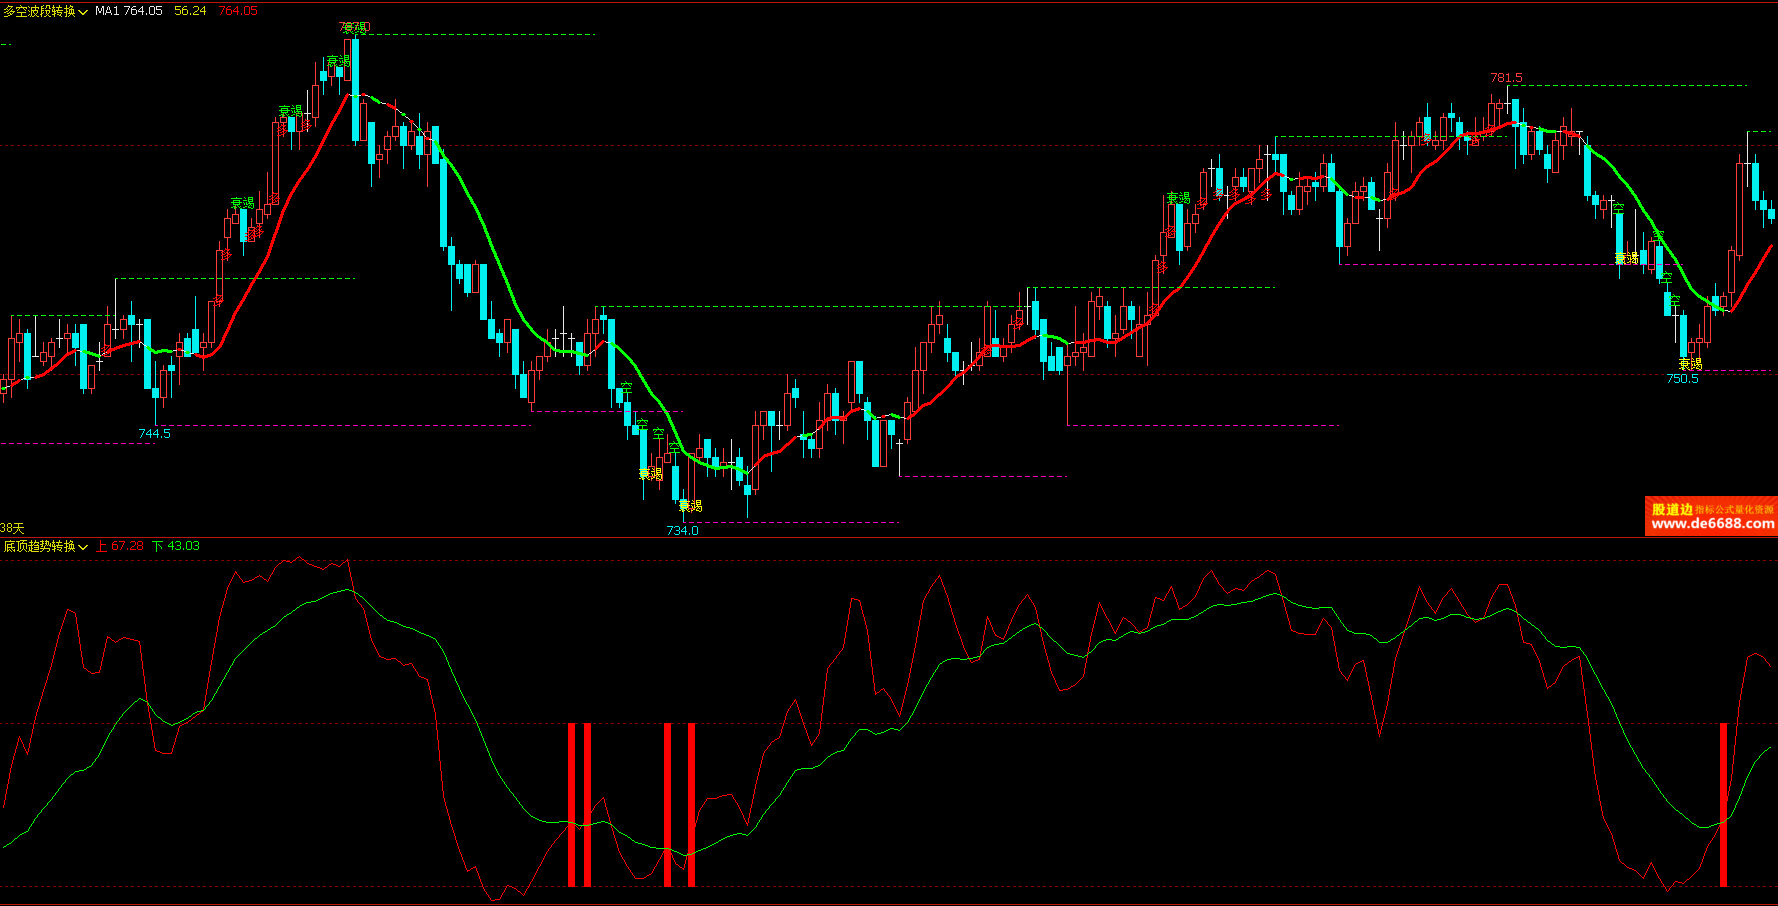Click the 750.5 low price label

1682,379
